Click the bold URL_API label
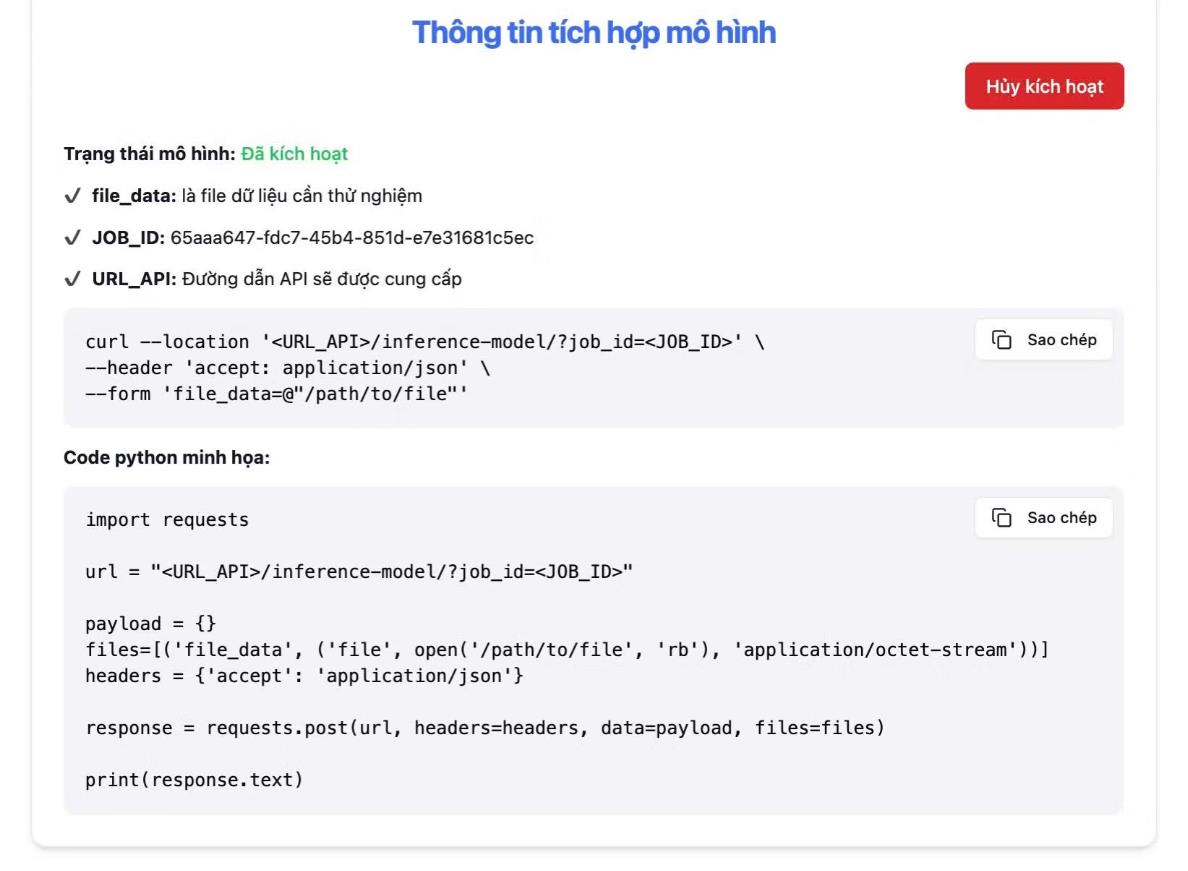The image size is (1188, 871). click(134, 279)
